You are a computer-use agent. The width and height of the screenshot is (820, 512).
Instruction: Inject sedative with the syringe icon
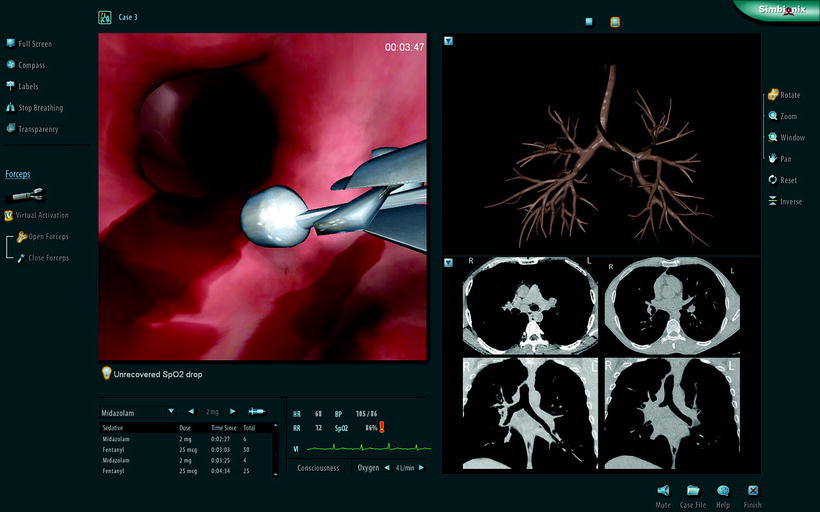tap(257, 411)
